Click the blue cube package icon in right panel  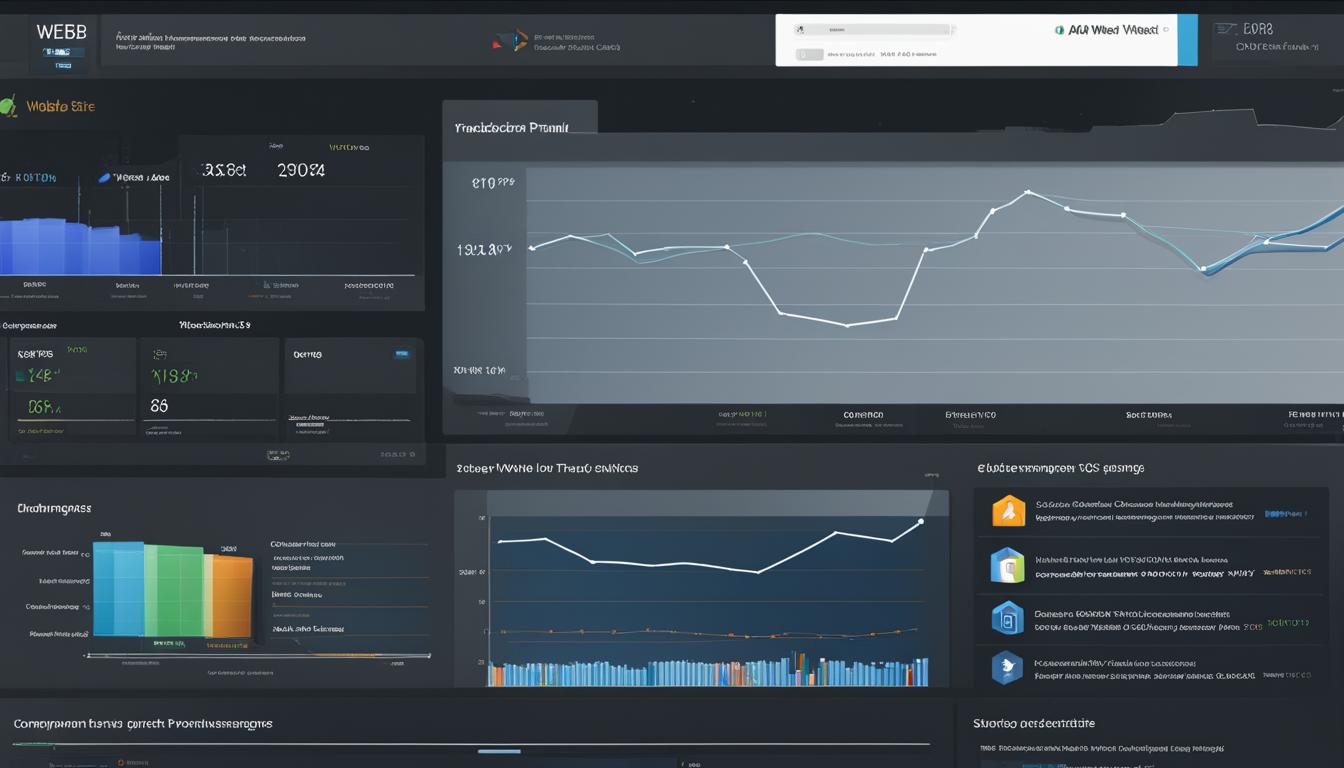tap(1007, 564)
